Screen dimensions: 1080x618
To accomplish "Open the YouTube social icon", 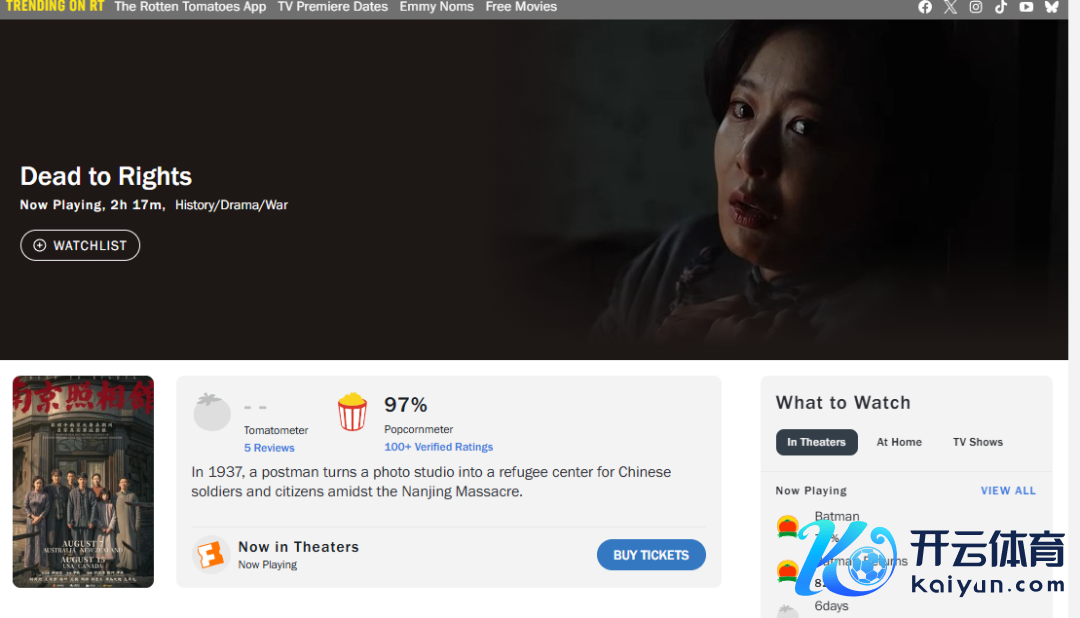I will coord(1026,7).
